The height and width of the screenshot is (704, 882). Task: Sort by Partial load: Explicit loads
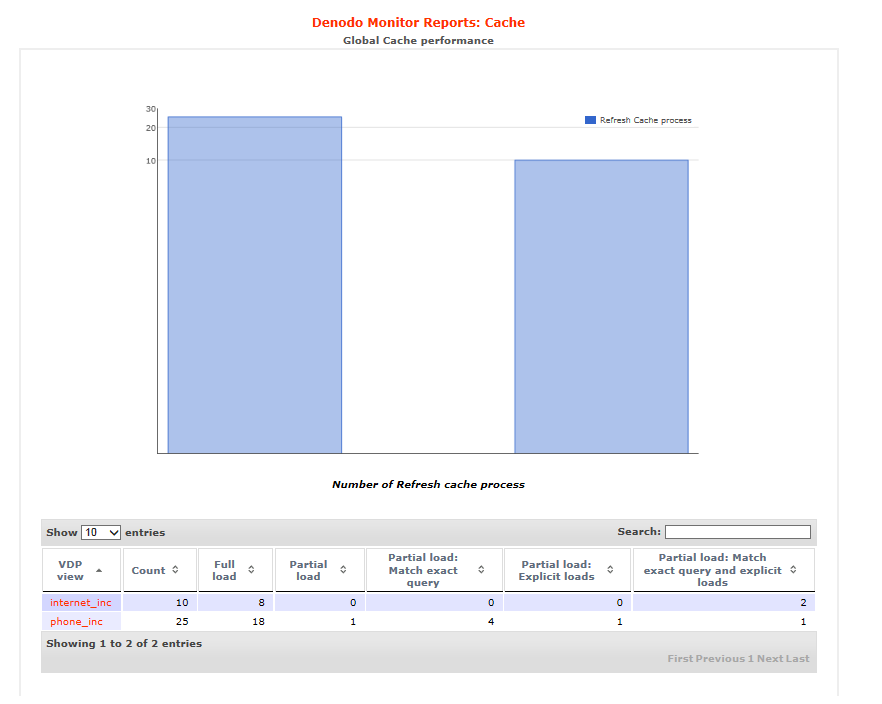[567, 570]
